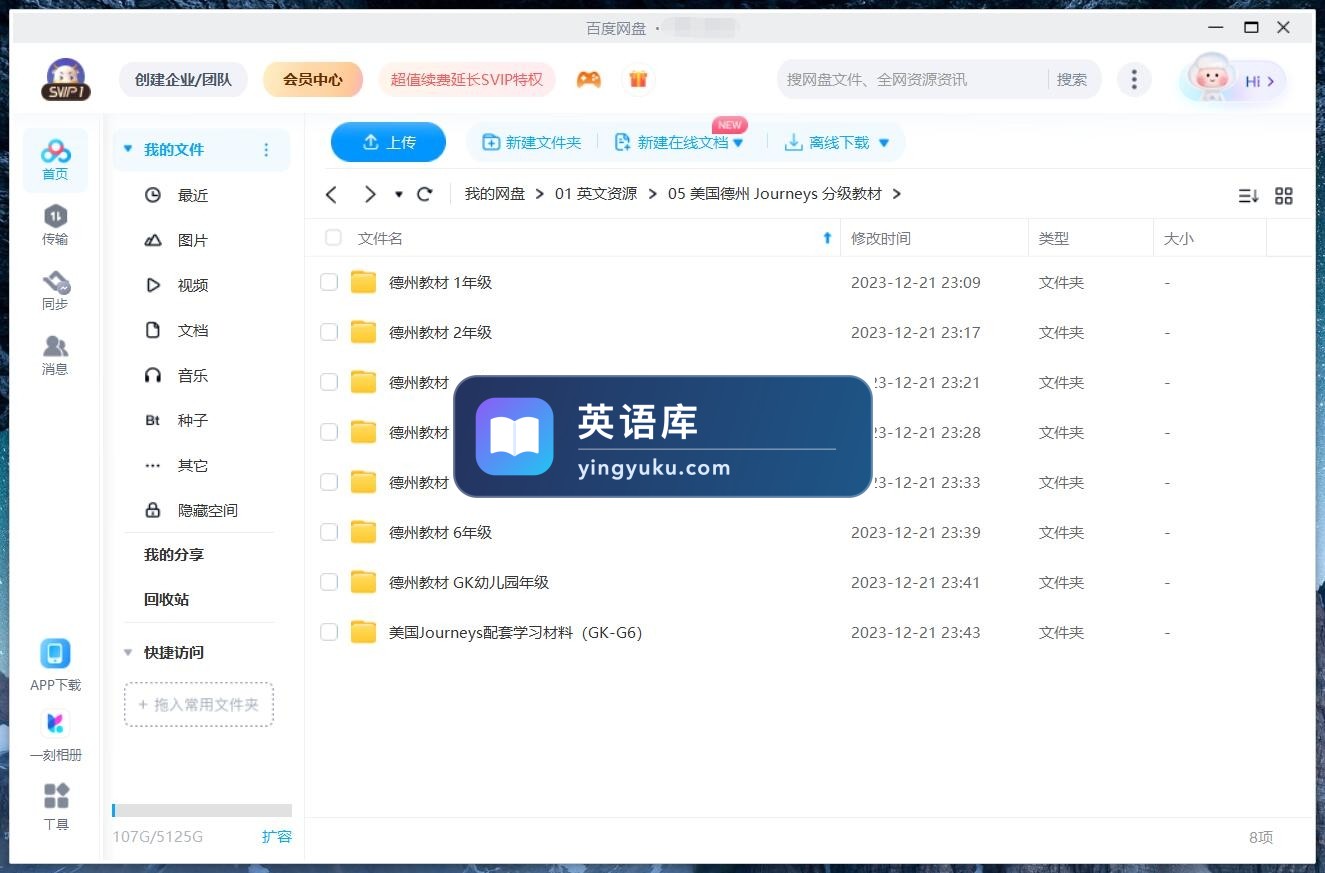Expand the 快捷访问 section
This screenshot has height=873, width=1325.
(x=128, y=652)
